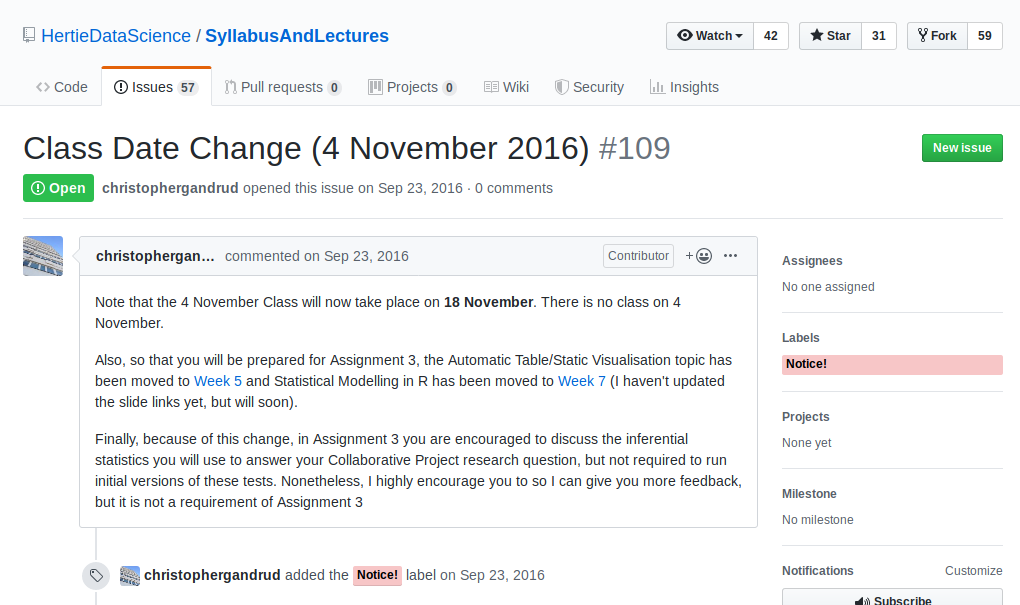Customize notification settings

[x=973, y=571]
